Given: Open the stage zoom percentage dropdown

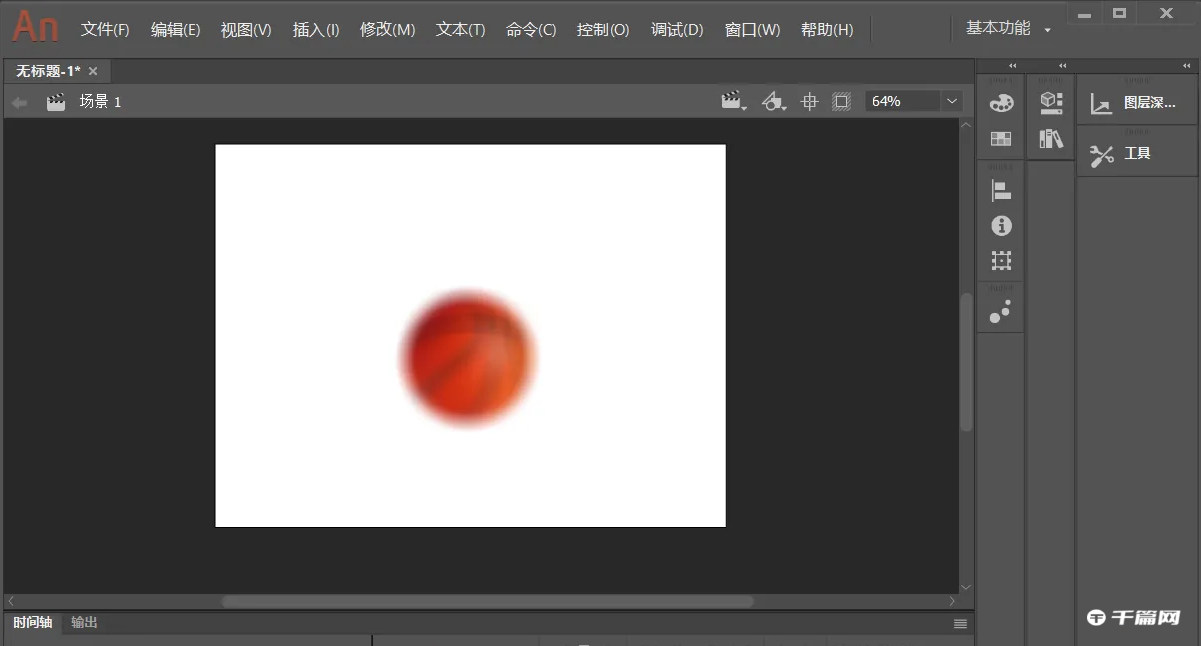Looking at the screenshot, I should pos(951,100).
